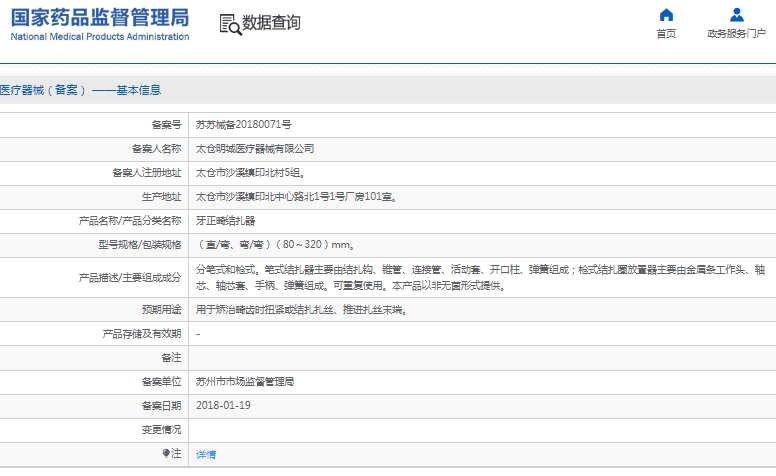The image size is (776, 476).
Task: Click the 备案人注册地址 label
Action: coord(146,173)
